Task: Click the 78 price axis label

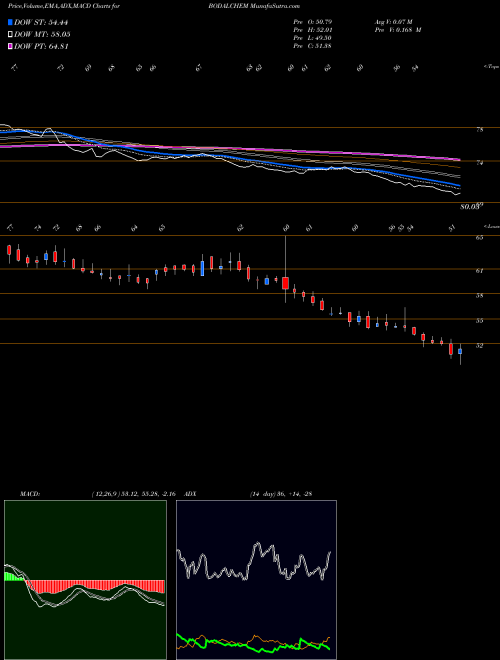Action: 479,130
